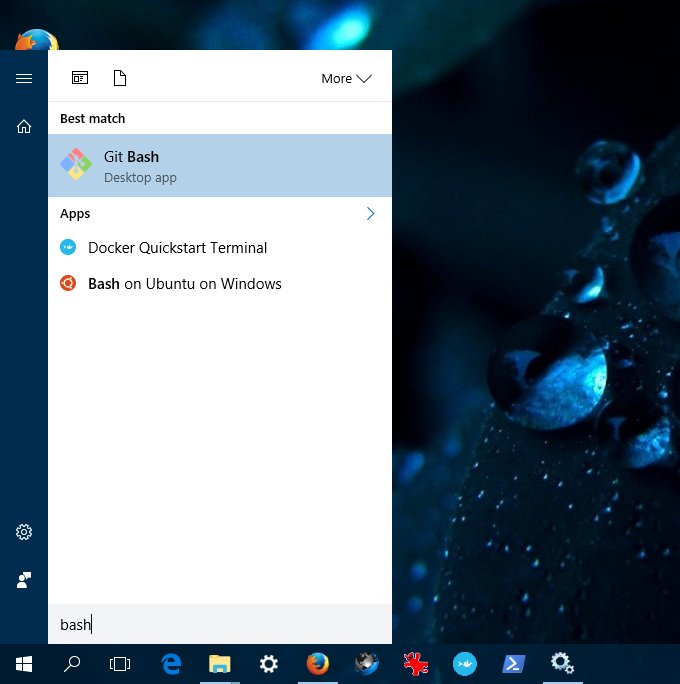Click the Windows Start button
Screen dimensions: 680x684
click(x=24, y=664)
